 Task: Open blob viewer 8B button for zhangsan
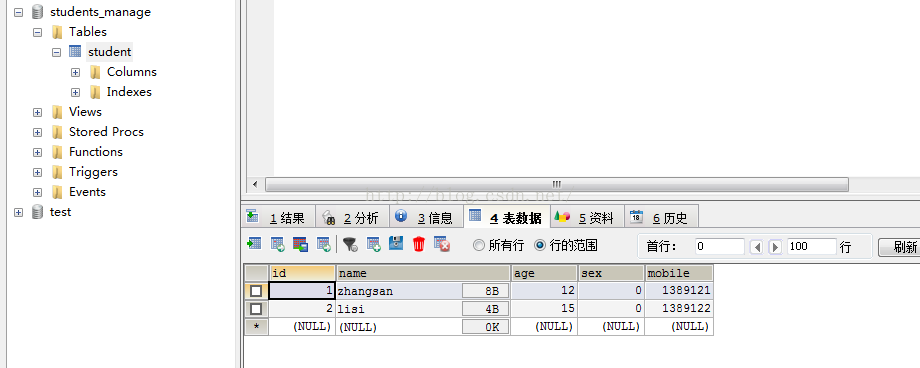pos(486,291)
